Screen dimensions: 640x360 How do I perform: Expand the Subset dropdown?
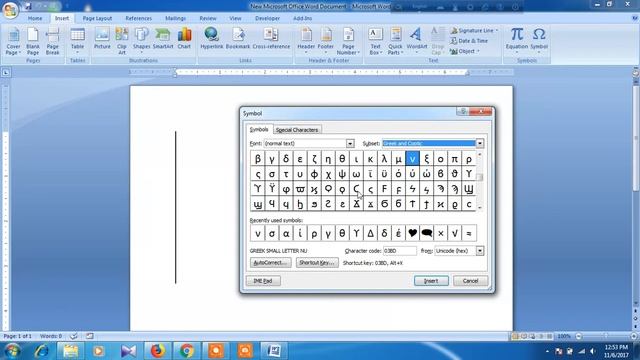480,143
